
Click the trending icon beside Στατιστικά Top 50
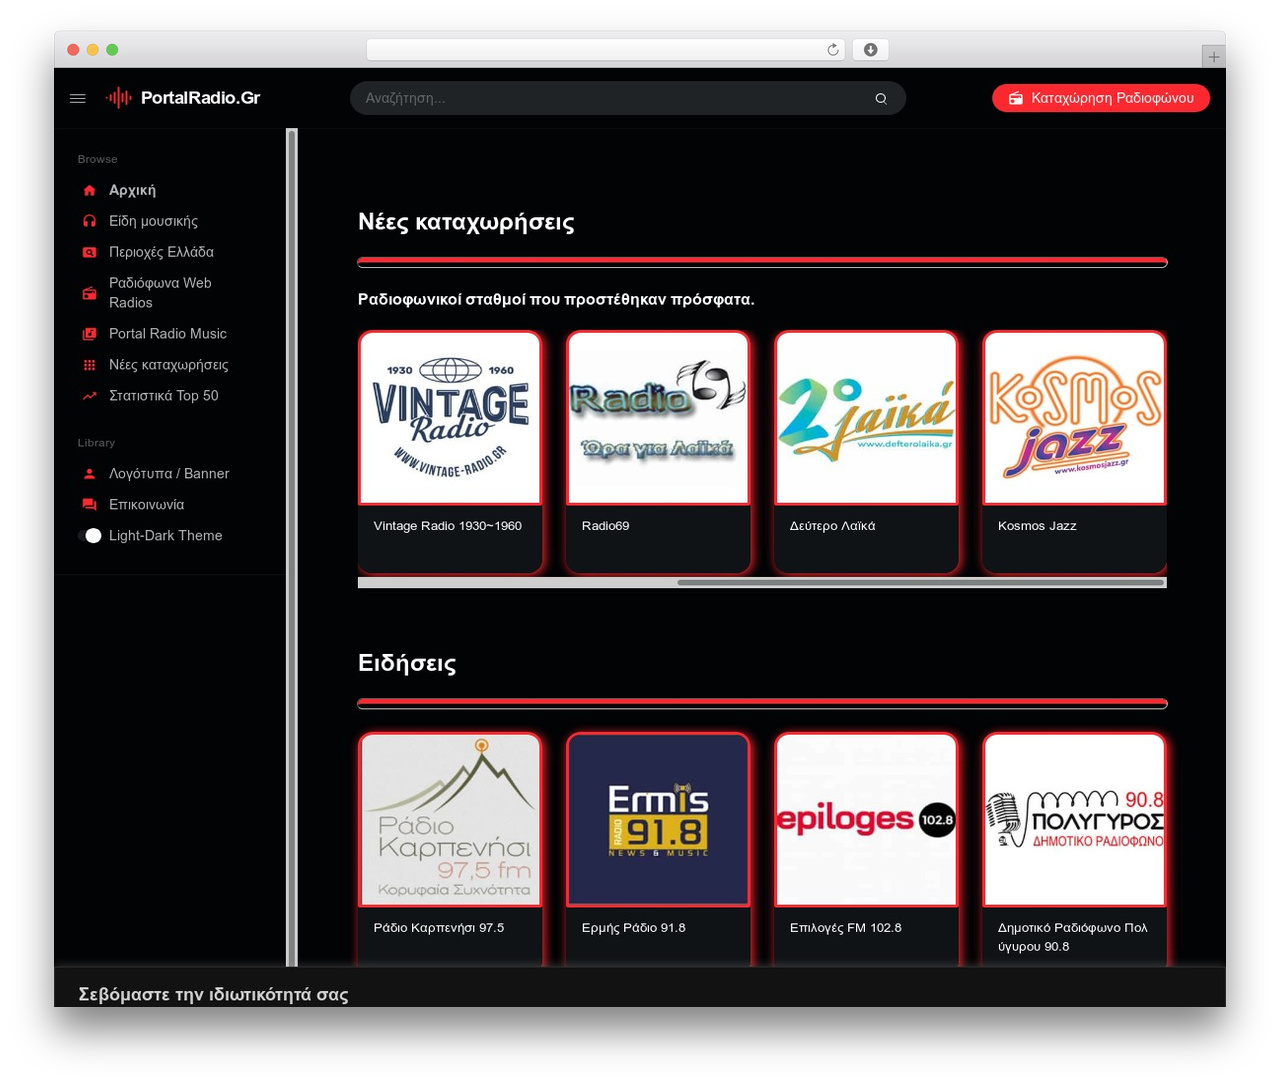pos(90,396)
